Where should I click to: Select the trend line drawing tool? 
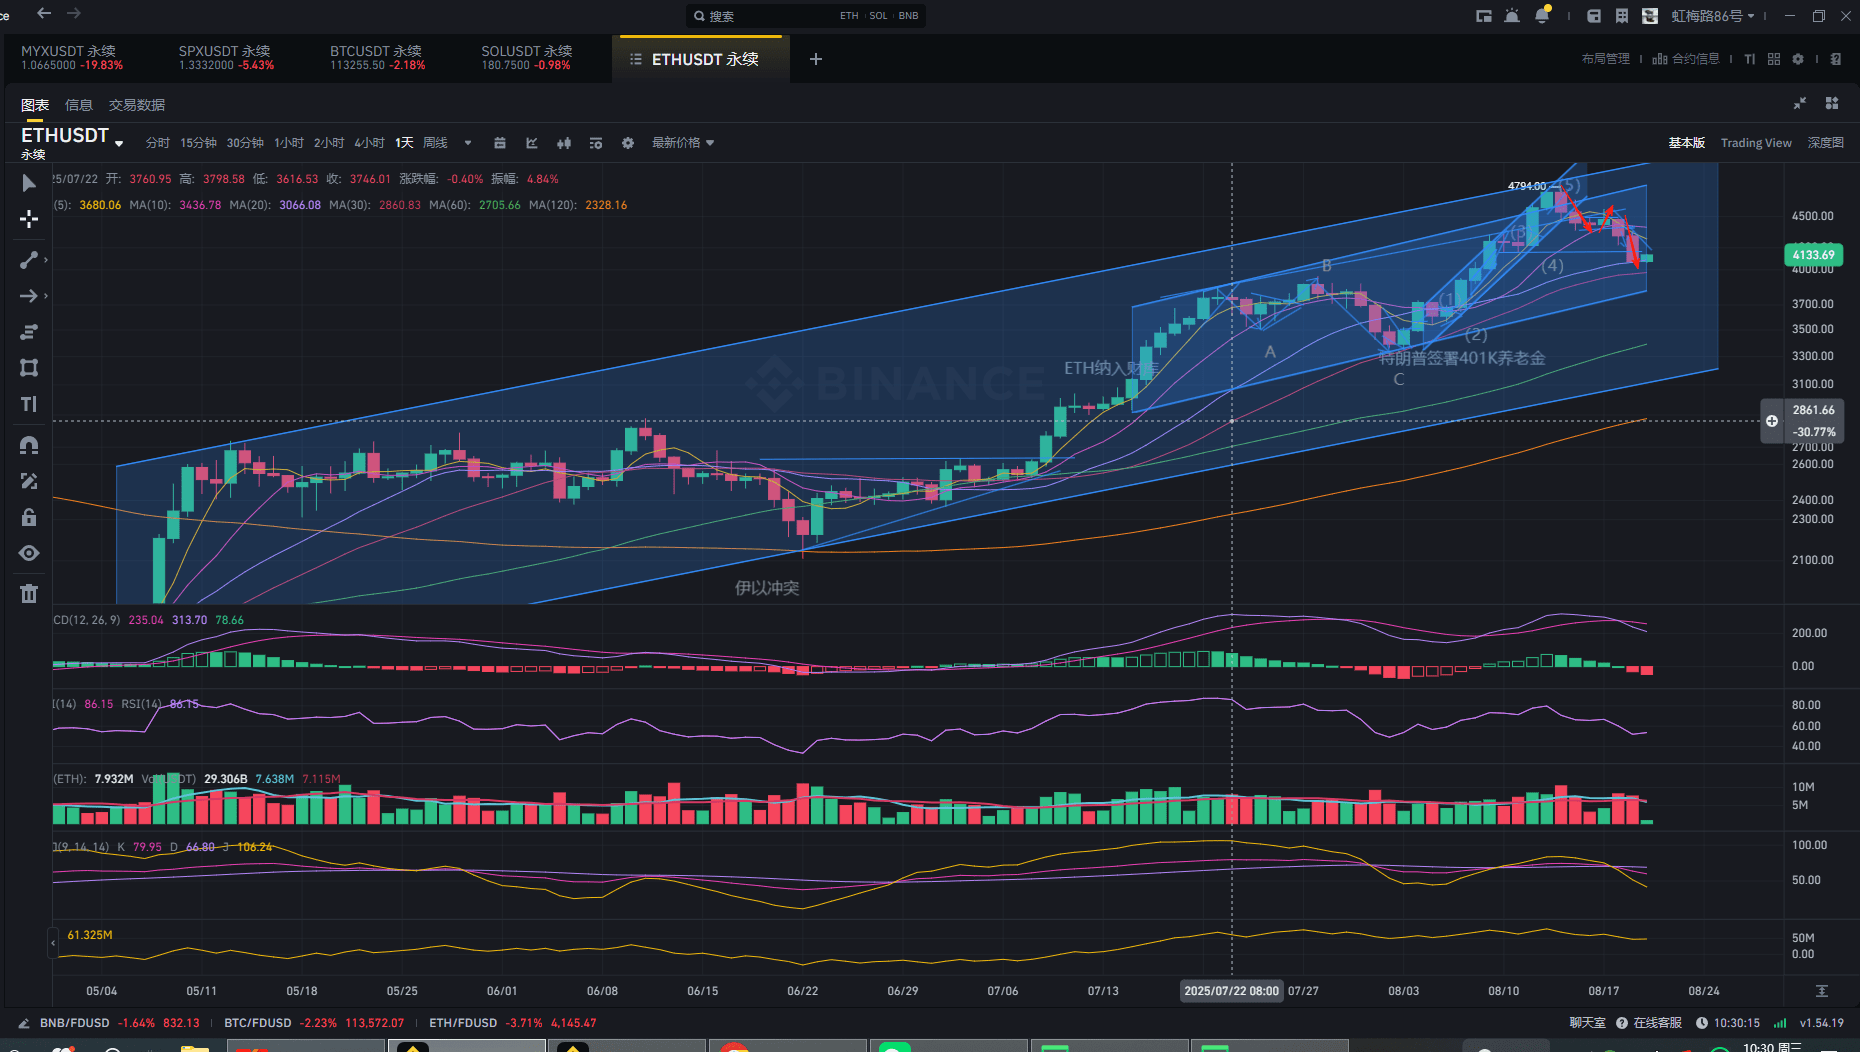click(x=29, y=260)
